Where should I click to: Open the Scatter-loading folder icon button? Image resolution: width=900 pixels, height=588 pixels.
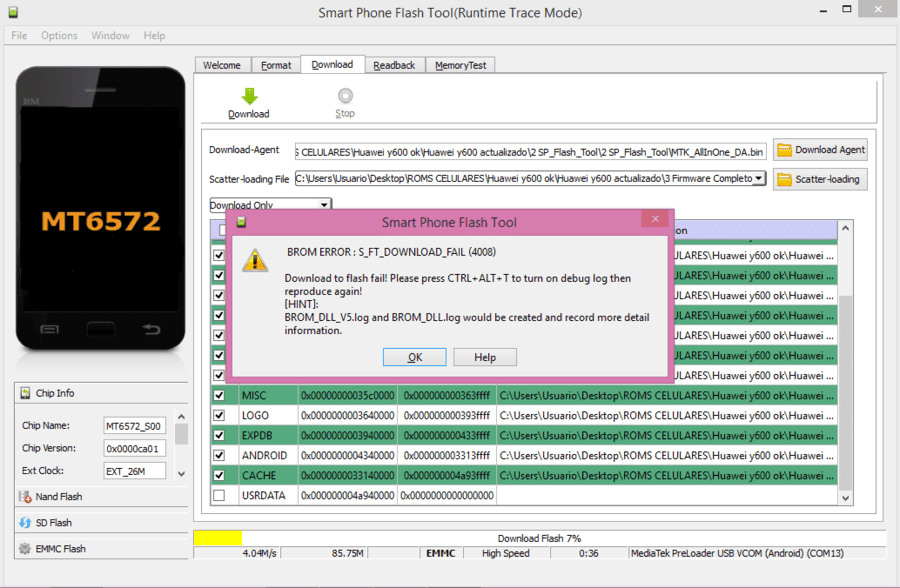click(820, 179)
